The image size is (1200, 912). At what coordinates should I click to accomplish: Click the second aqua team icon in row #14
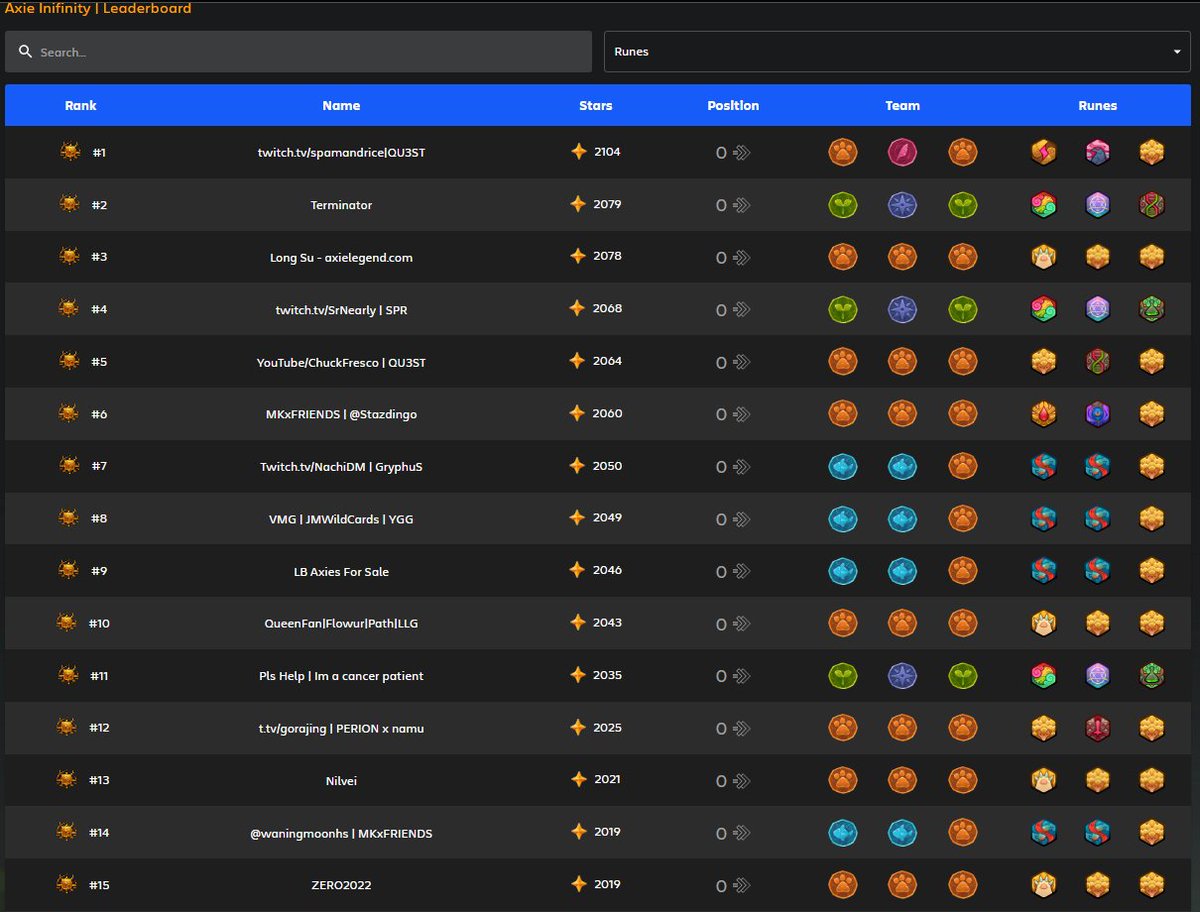tap(902, 832)
